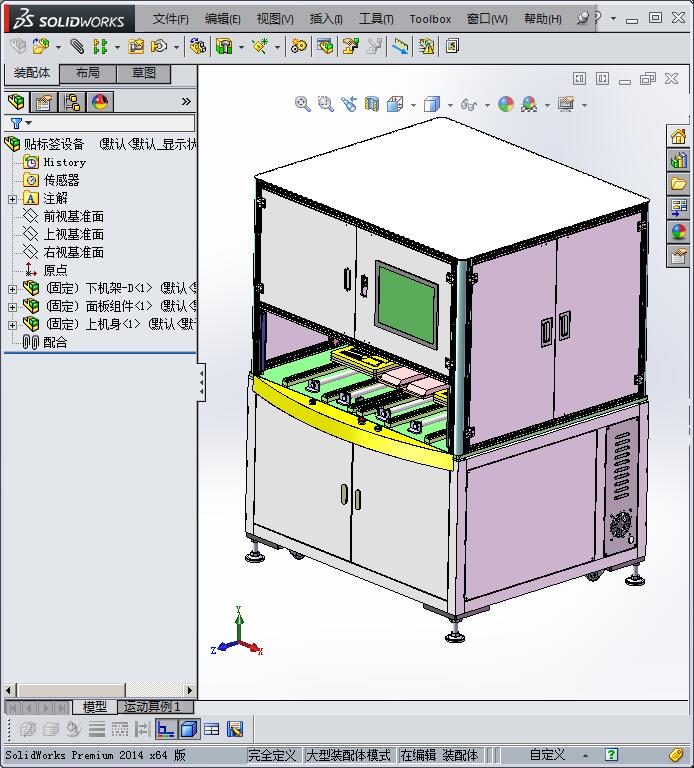
Task: Click Zoom to Fit in viewport toolbar
Action: [x=303, y=104]
